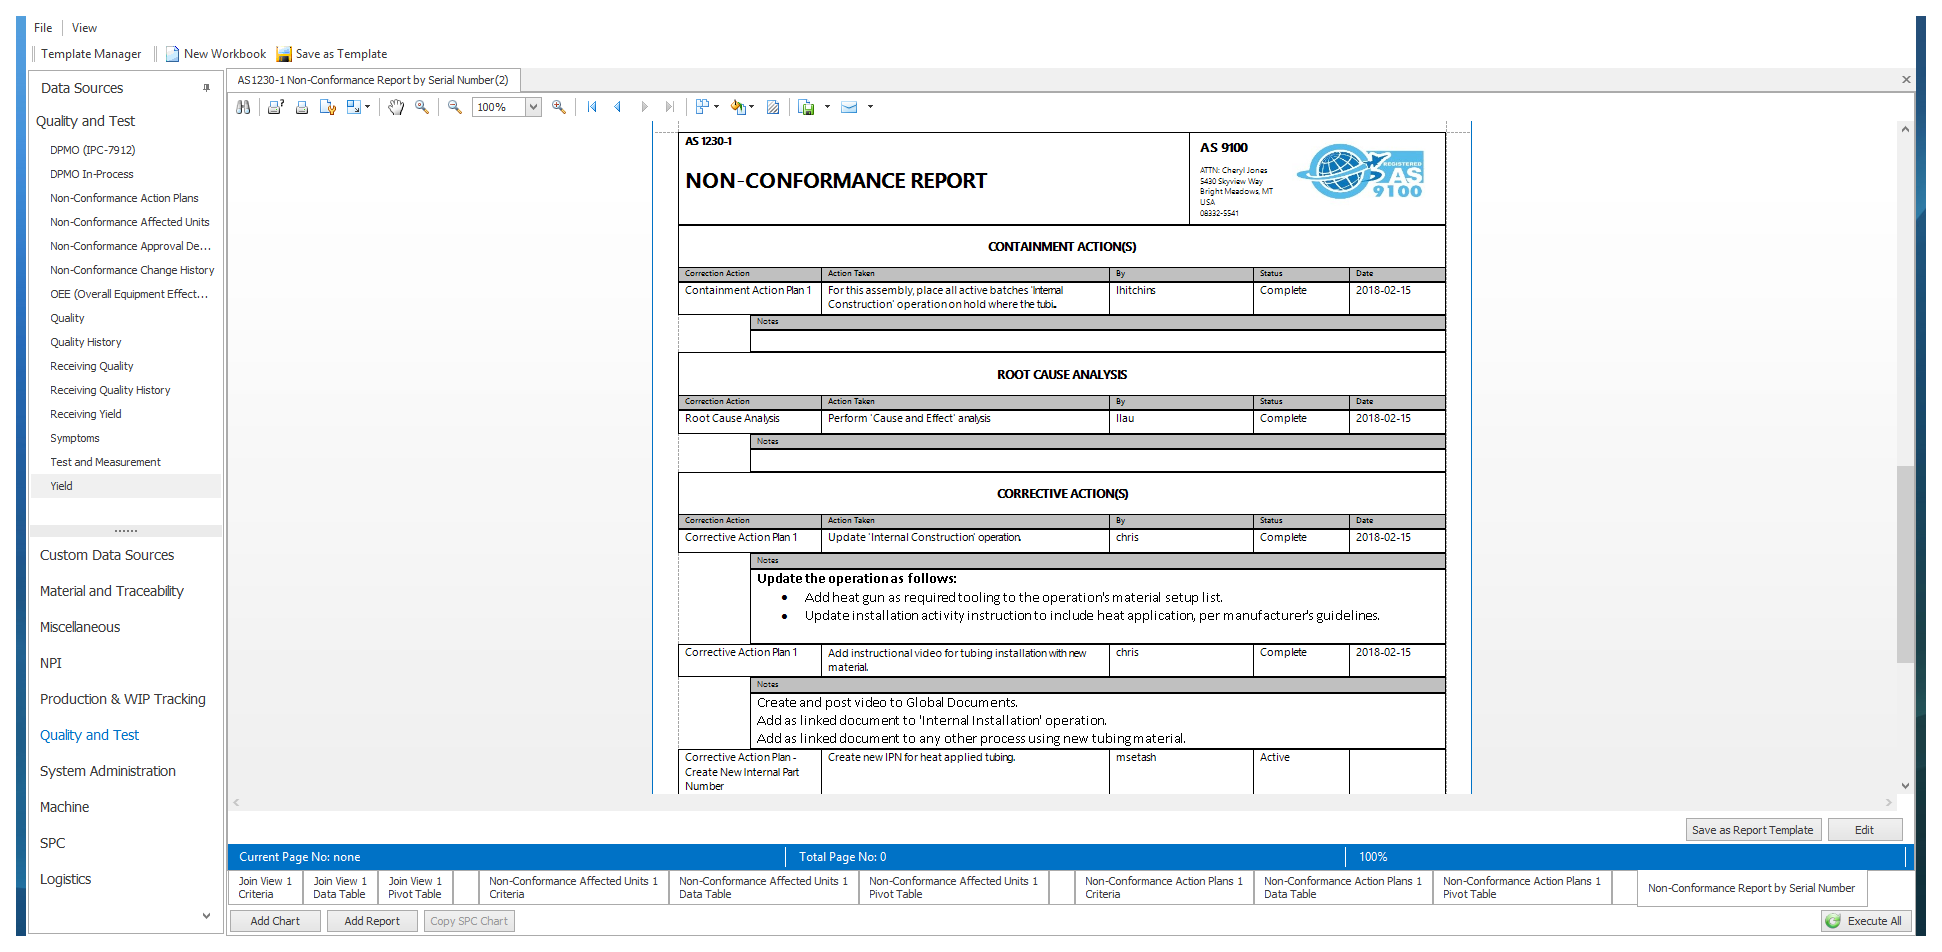
Task: Expand the background color dropdown arrow
Action: [x=752, y=107]
